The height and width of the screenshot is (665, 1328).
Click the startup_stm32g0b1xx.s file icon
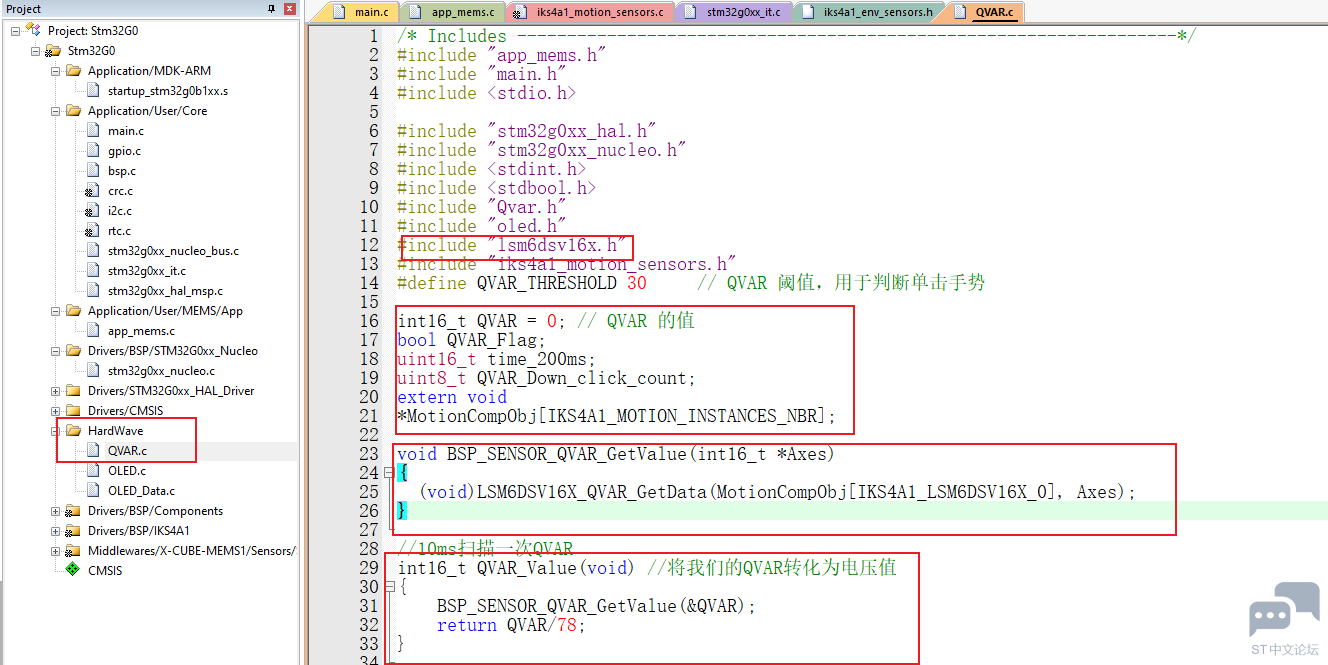[93, 91]
